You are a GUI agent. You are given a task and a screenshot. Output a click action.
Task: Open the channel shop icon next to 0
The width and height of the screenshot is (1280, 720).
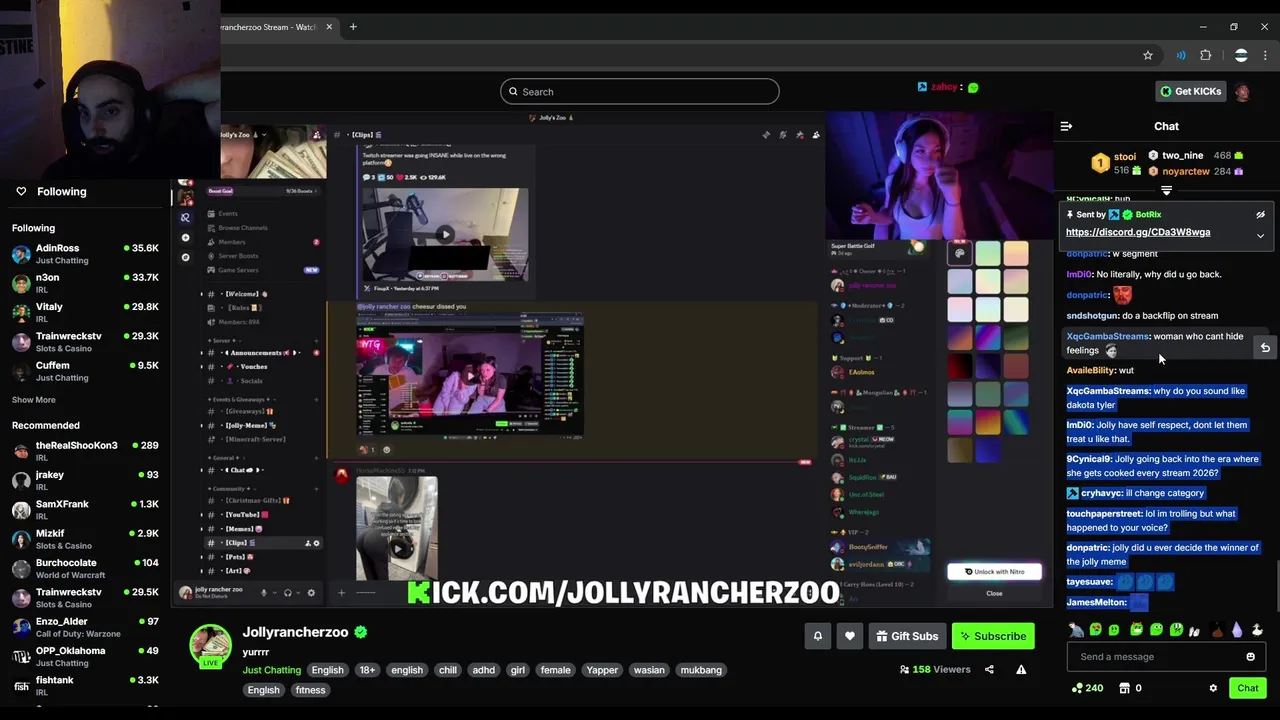tap(1124, 688)
